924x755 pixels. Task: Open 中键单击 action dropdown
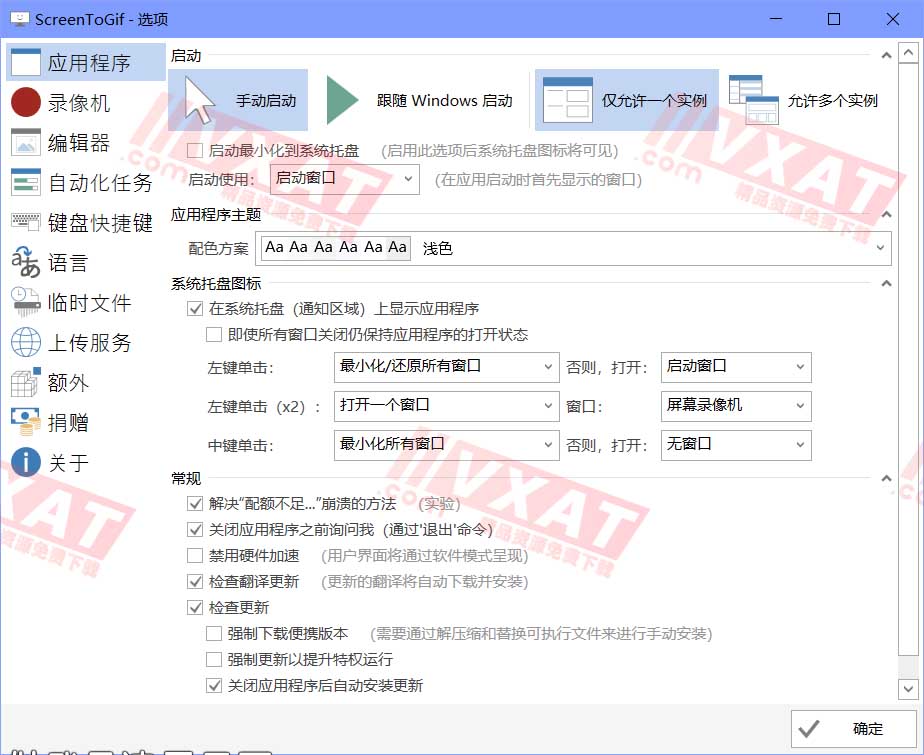(446, 445)
